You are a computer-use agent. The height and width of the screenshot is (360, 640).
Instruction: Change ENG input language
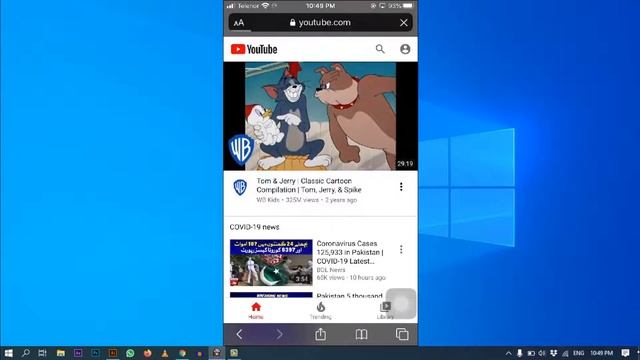pyautogui.click(x=578, y=353)
